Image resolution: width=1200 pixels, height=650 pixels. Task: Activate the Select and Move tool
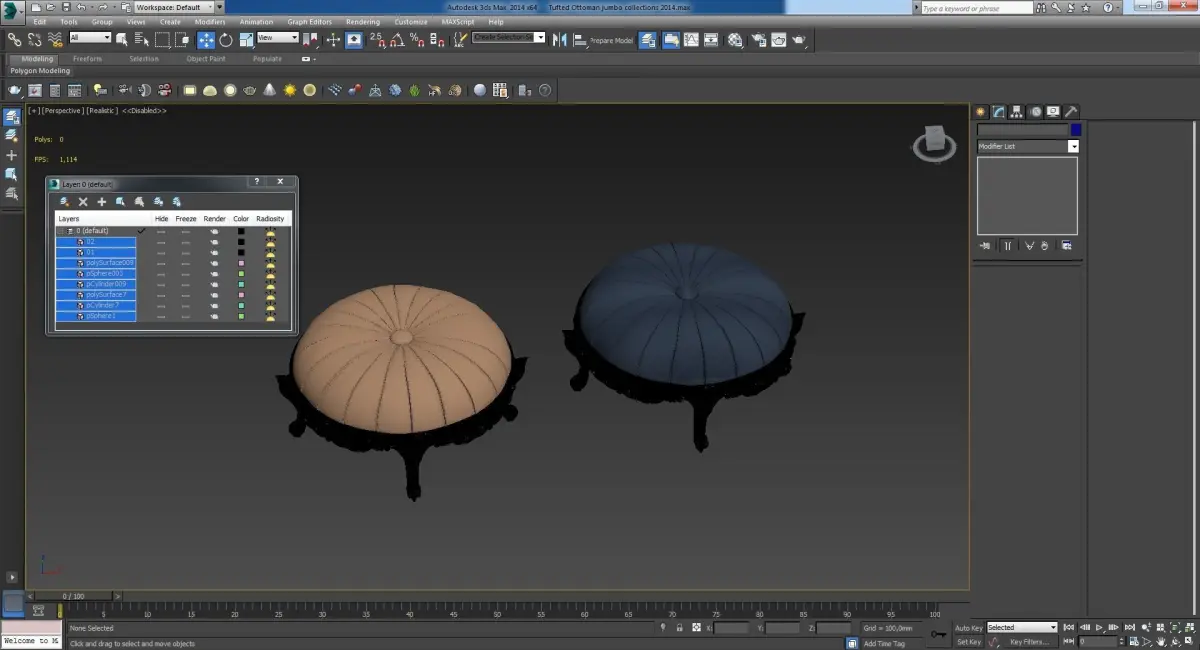point(206,40)
